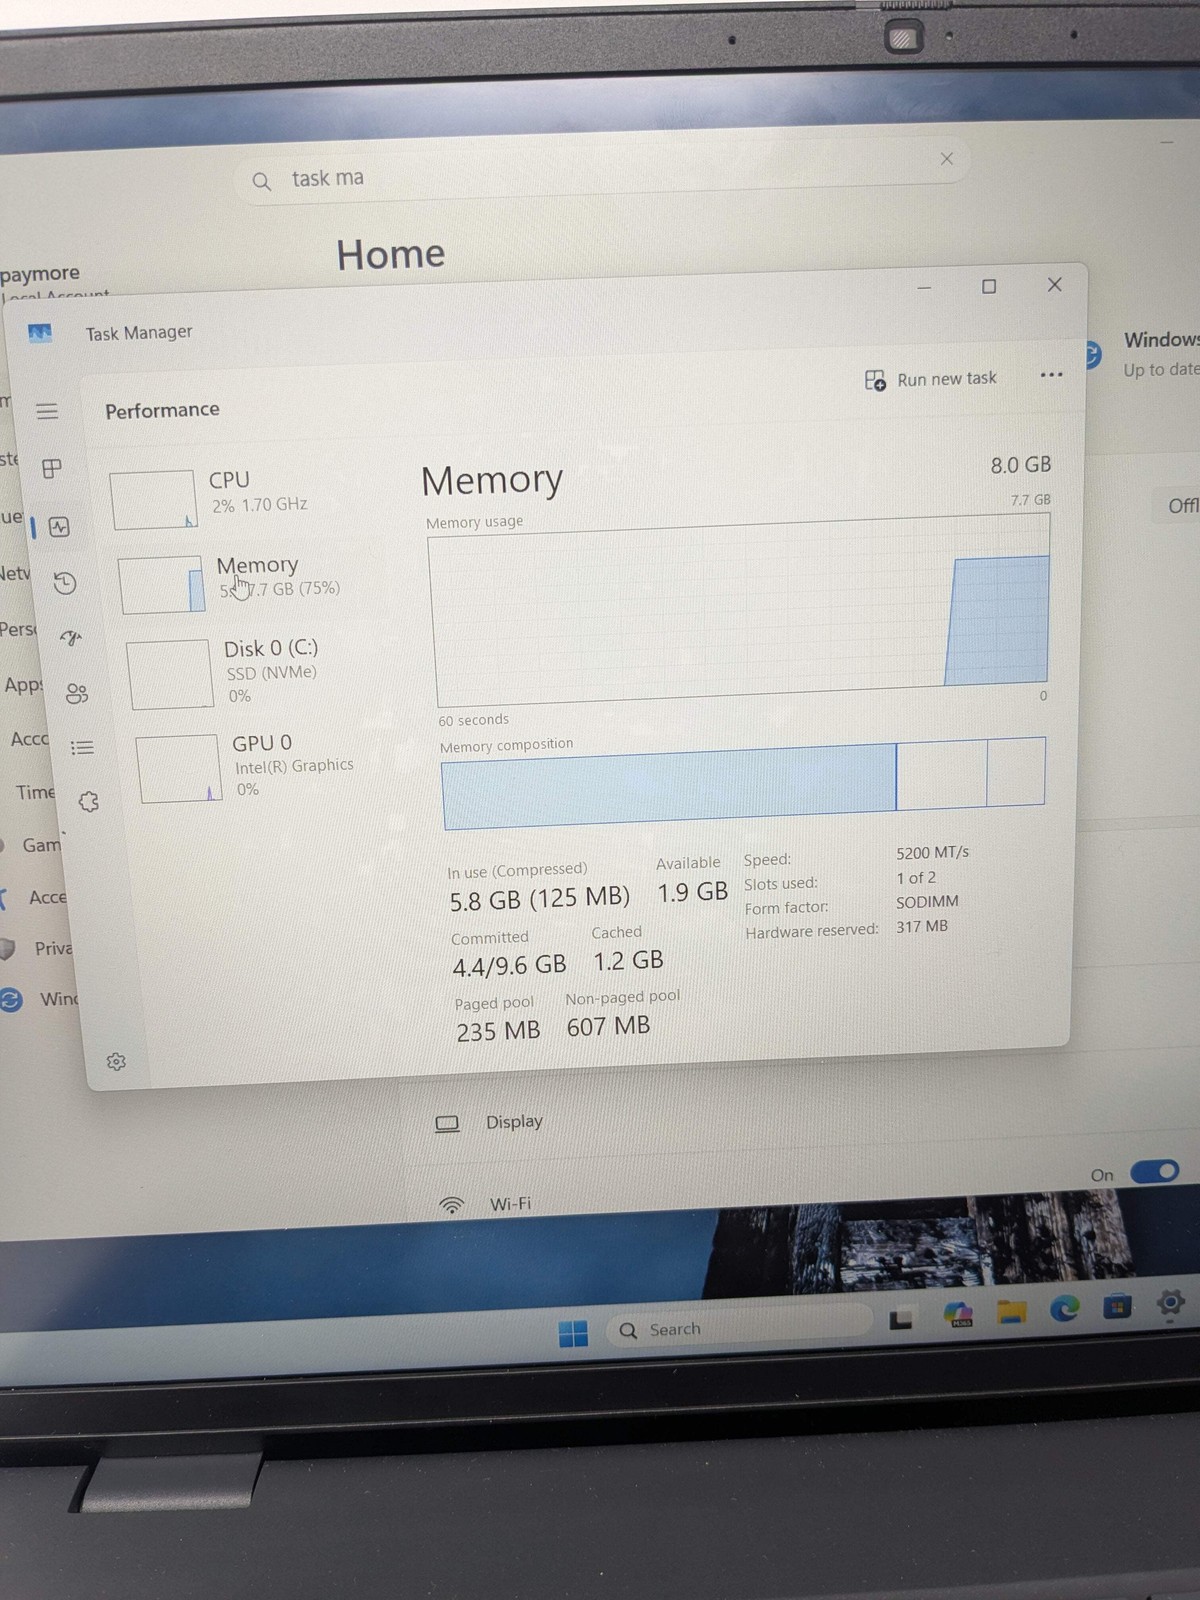
Task: Select the Performance page icon in sidebar
Action: click(x=59, y=526)
